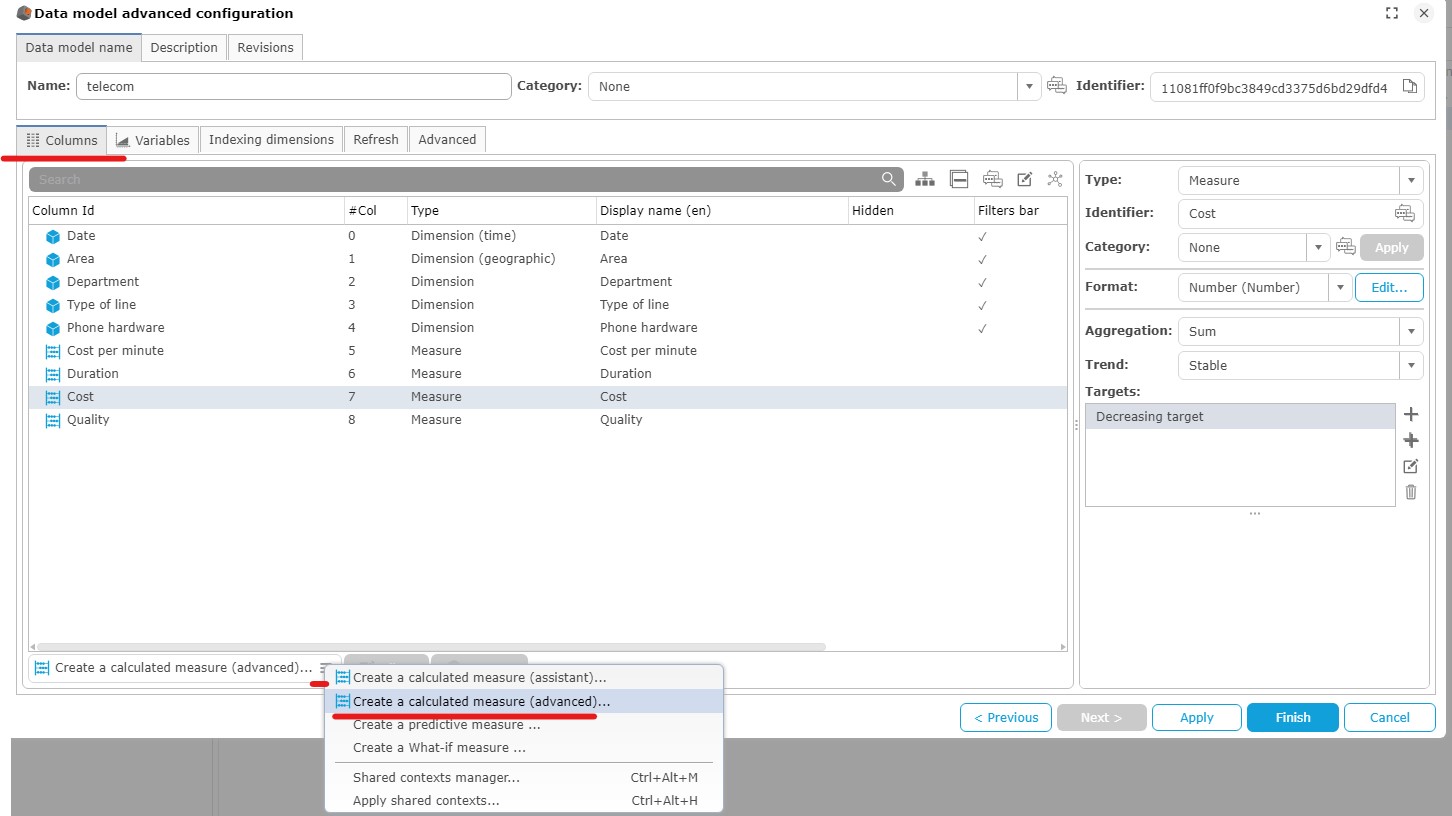This screenshot has width=1452, height=816.
Task: Delete the selected target with the trash icon
Action: pos(1411,492)
